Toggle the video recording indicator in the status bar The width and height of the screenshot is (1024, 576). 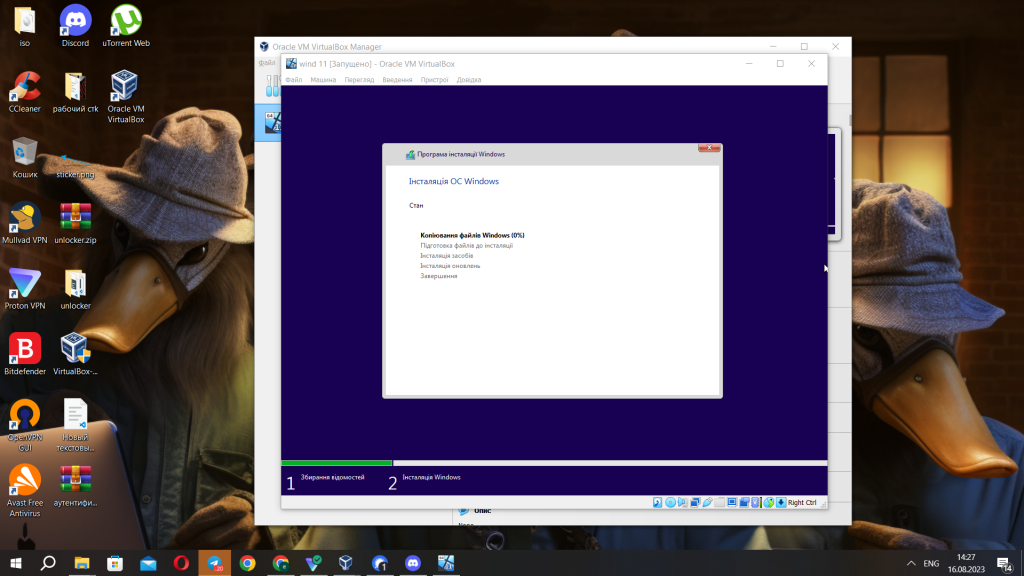pyautogui.click(x=744, y=502)
